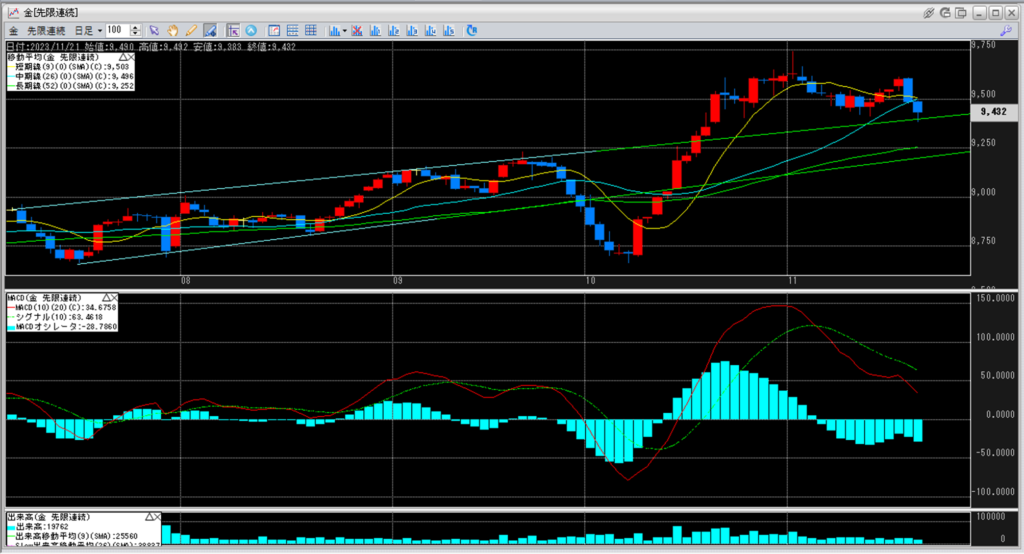Click the title bar reload icon
This screenshot has height=554, width=1024.
click(945, 12)
